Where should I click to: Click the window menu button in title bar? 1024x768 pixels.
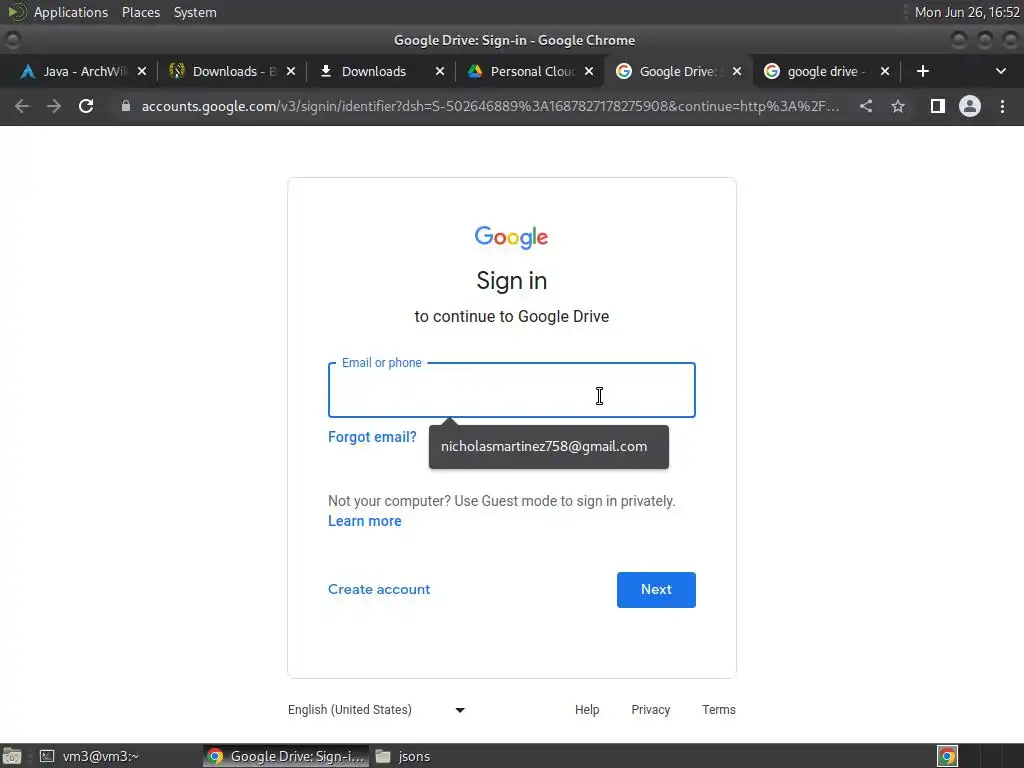click(12, 40)
